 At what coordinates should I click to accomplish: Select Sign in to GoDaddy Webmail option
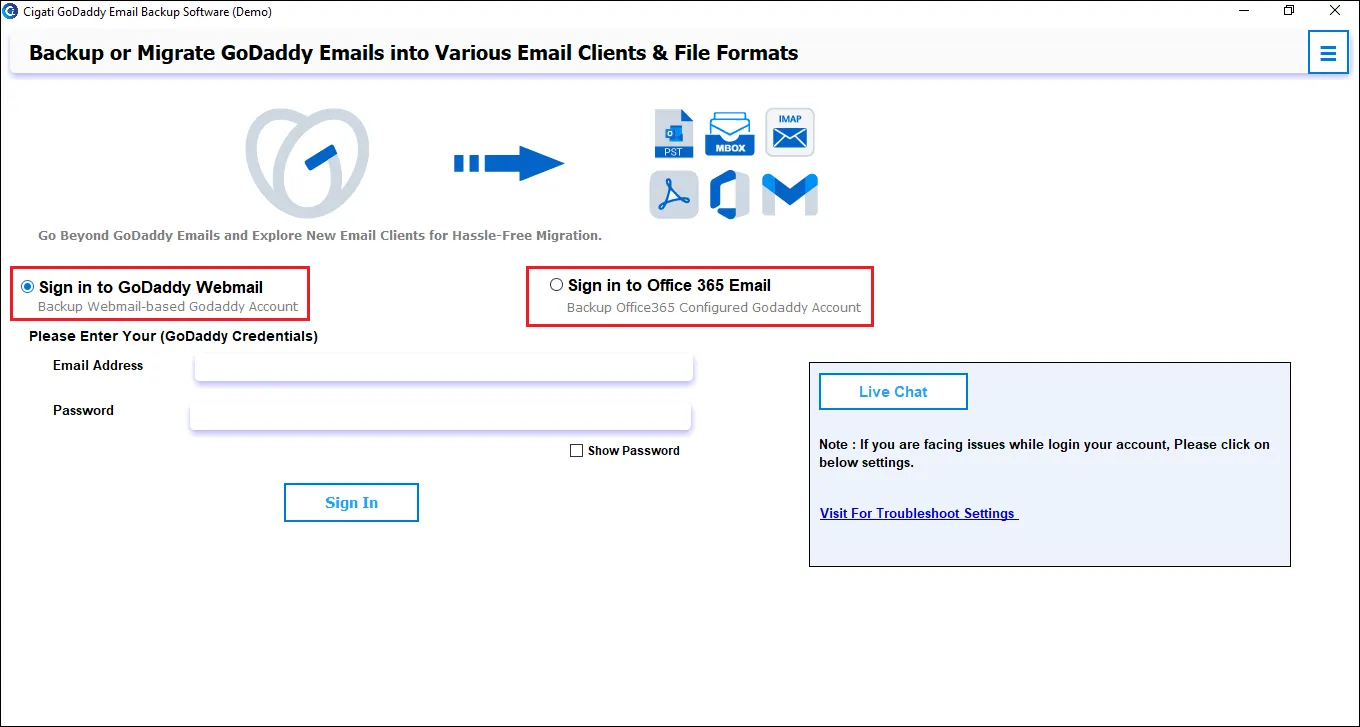tap(27, 287)
